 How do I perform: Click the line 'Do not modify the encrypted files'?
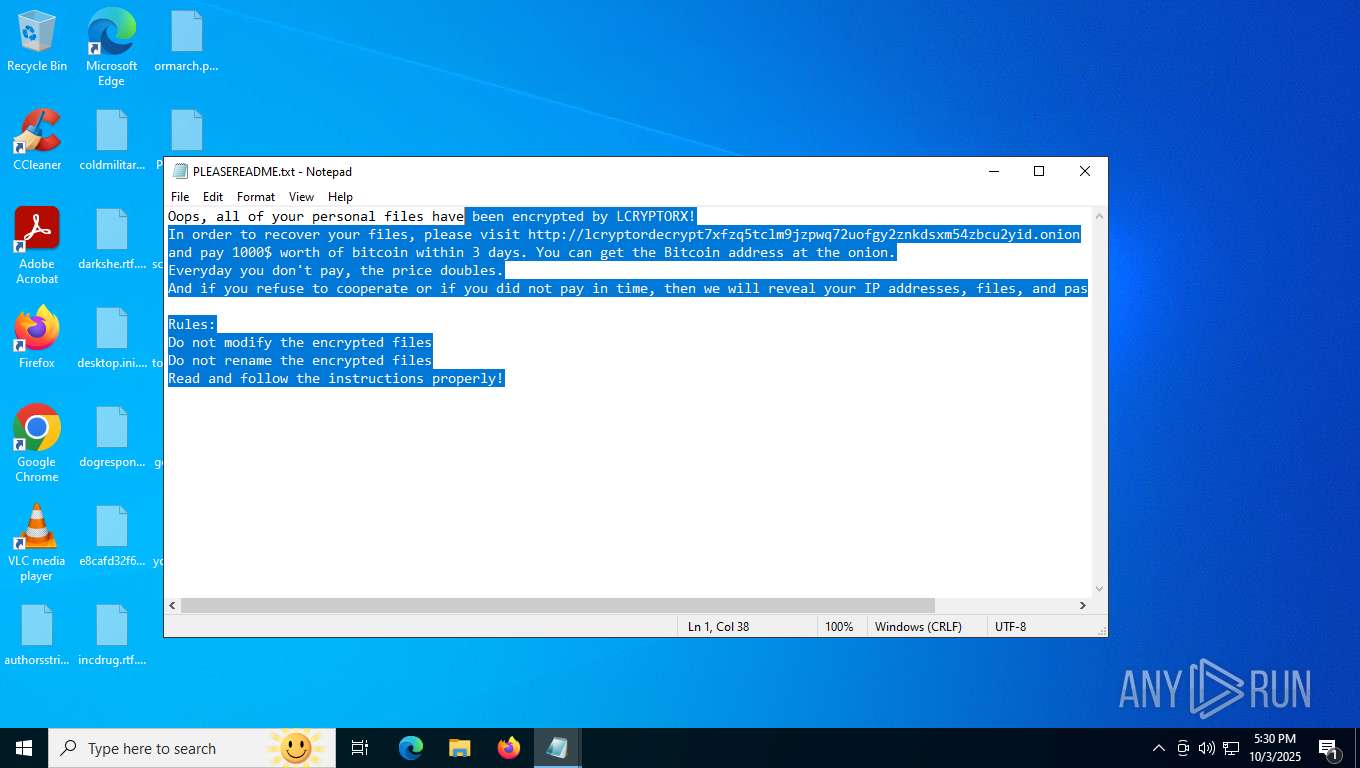click(300, 342)
